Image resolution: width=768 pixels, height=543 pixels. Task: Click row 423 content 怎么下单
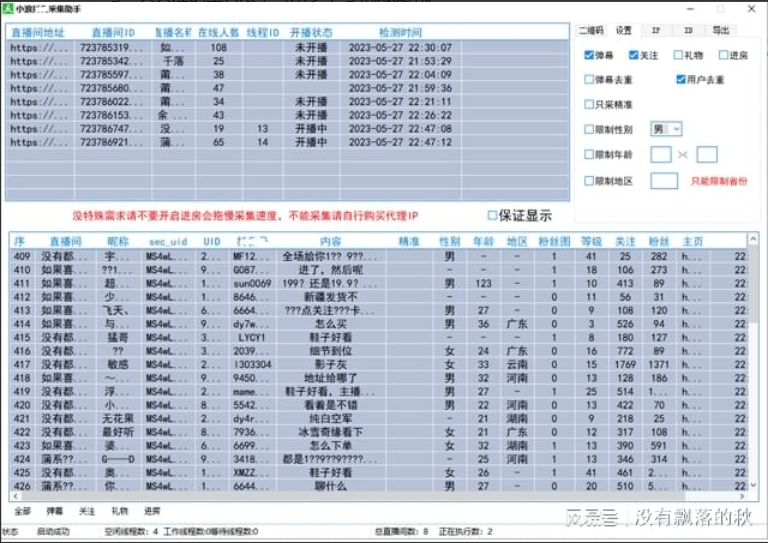coord(331,446)
